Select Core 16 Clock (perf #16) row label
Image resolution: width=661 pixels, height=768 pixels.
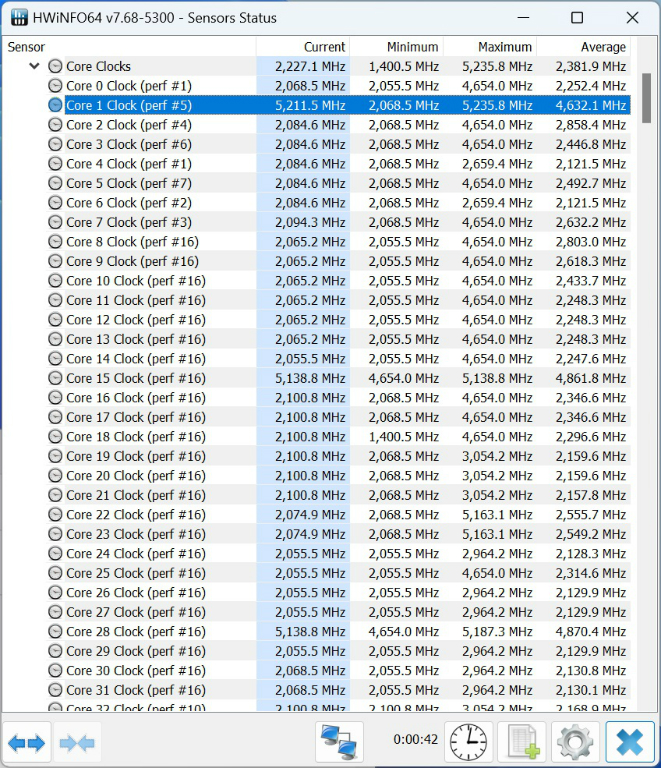(x=136, y=398)
